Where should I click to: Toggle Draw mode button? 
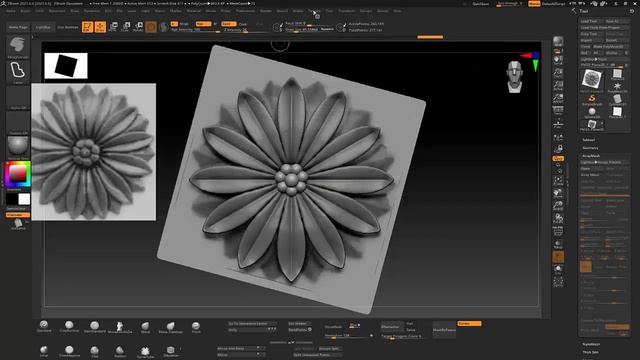(x=100, y=27)
